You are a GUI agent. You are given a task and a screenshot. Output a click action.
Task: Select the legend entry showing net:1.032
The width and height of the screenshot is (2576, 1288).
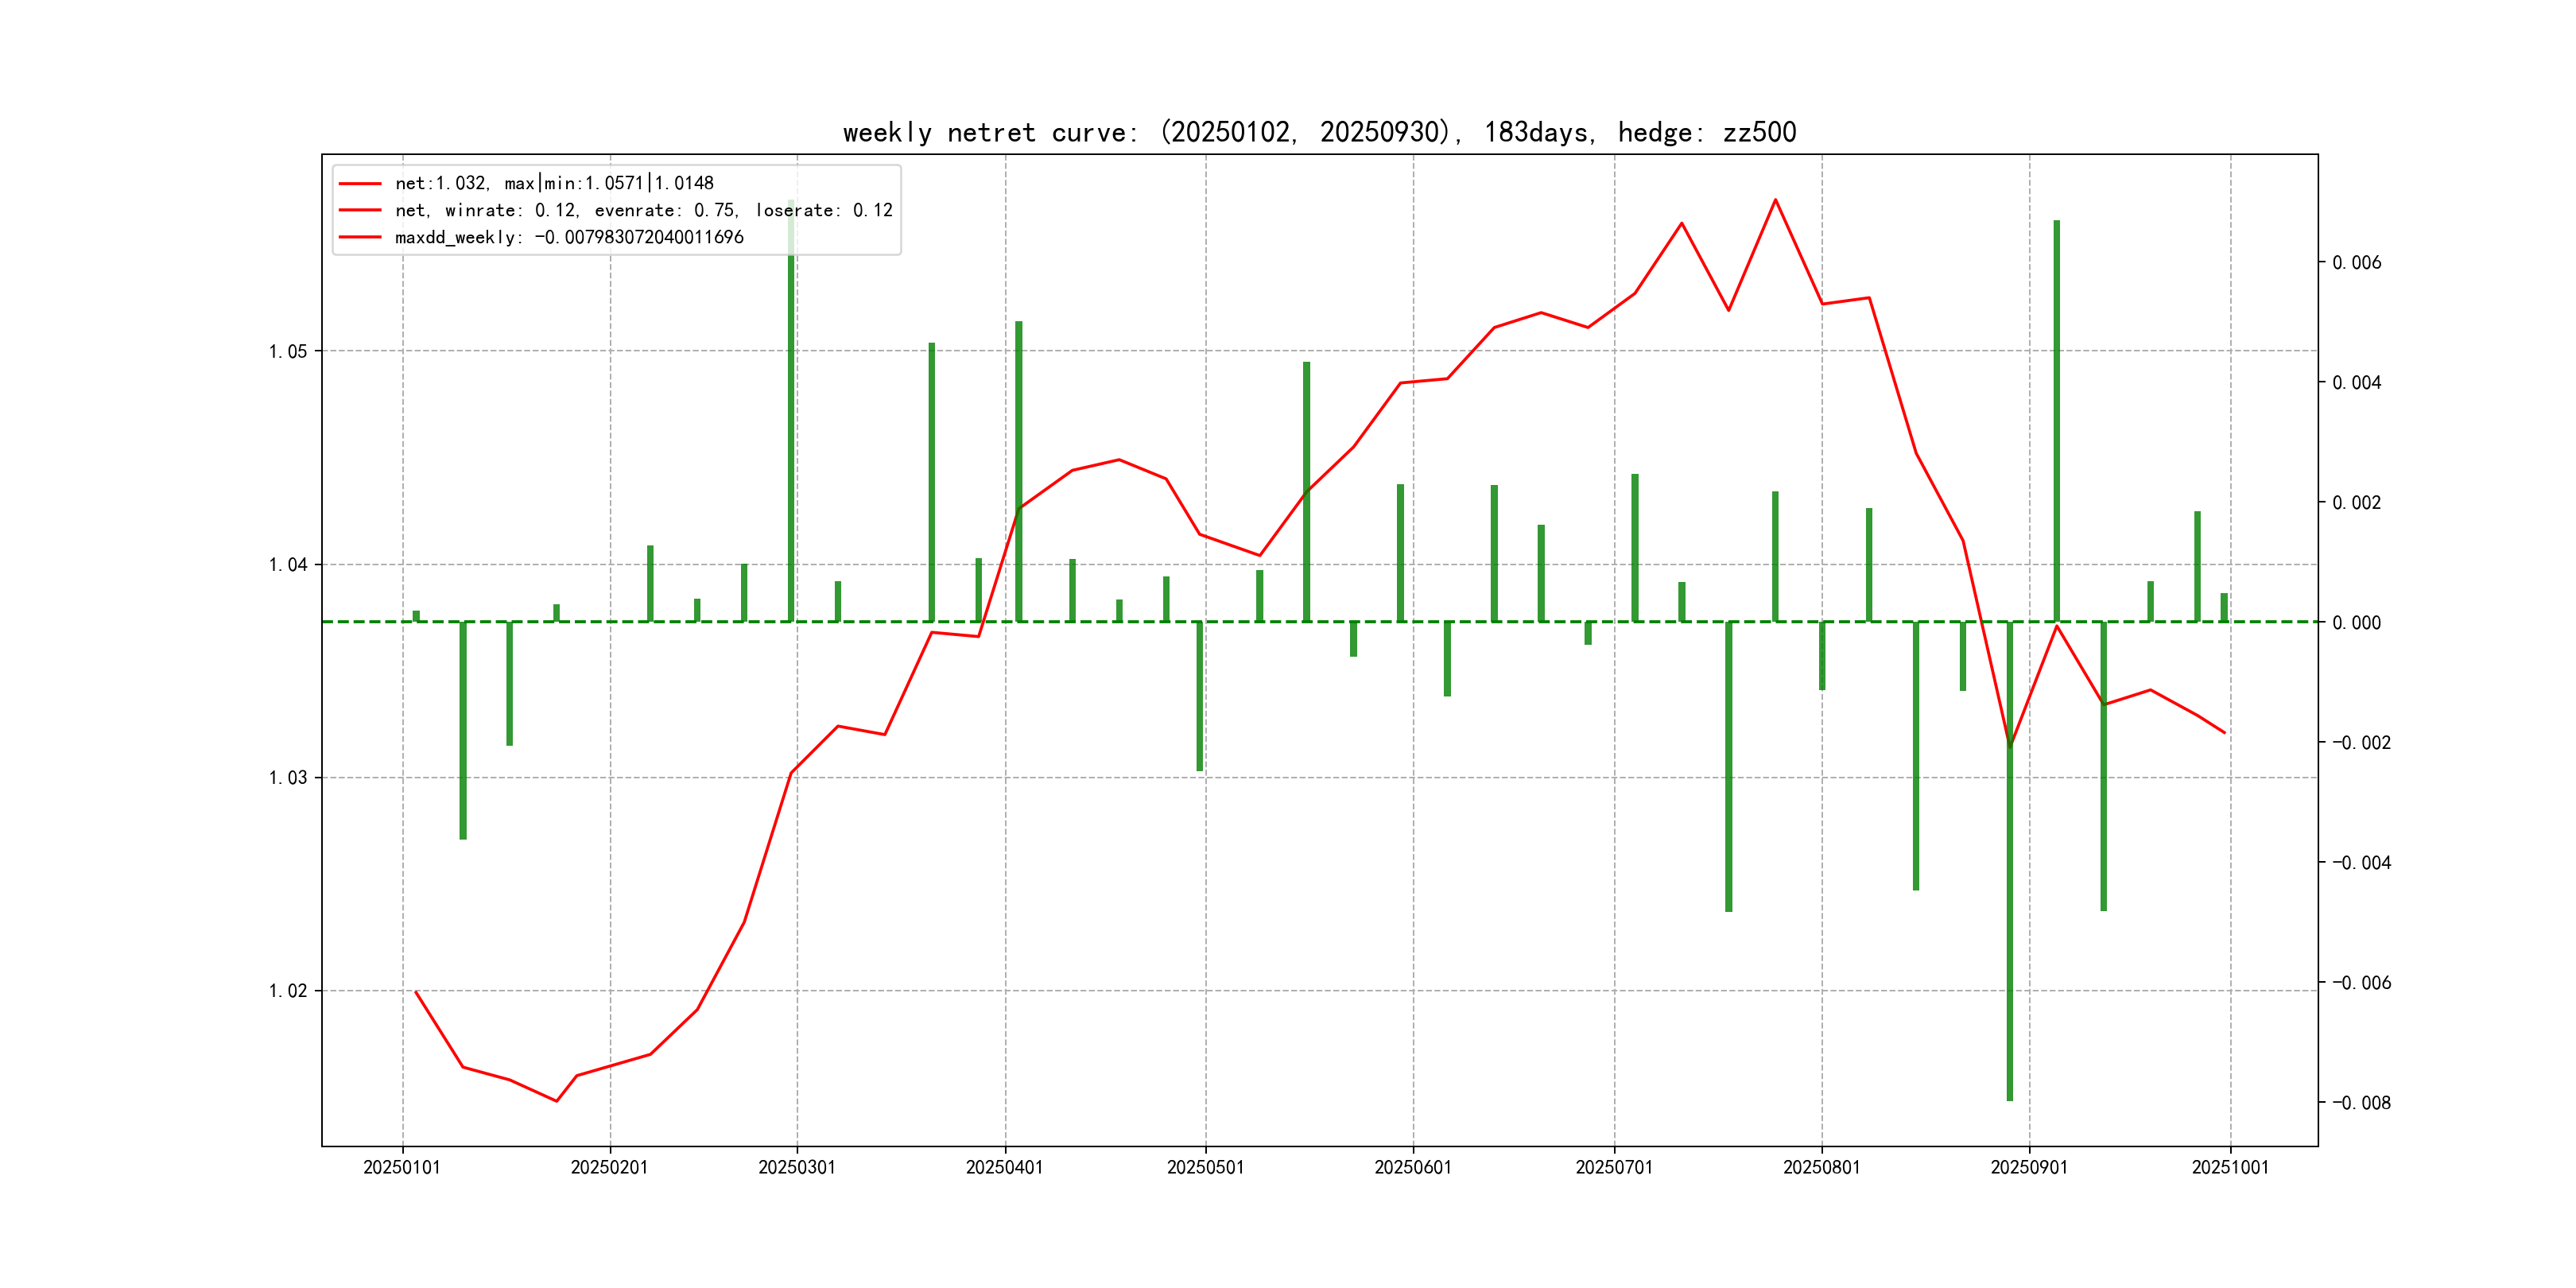click(554, 183)
